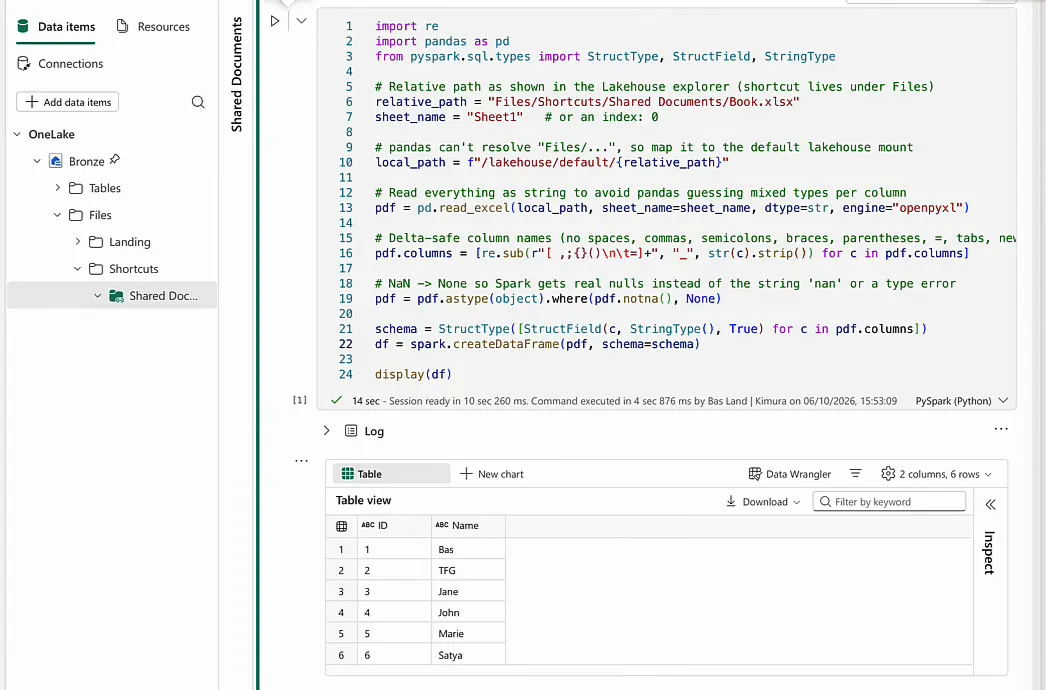Collapse the Shared Doc... shortcut node
The width and height of the screenshot is (1046, 690).
97,296
